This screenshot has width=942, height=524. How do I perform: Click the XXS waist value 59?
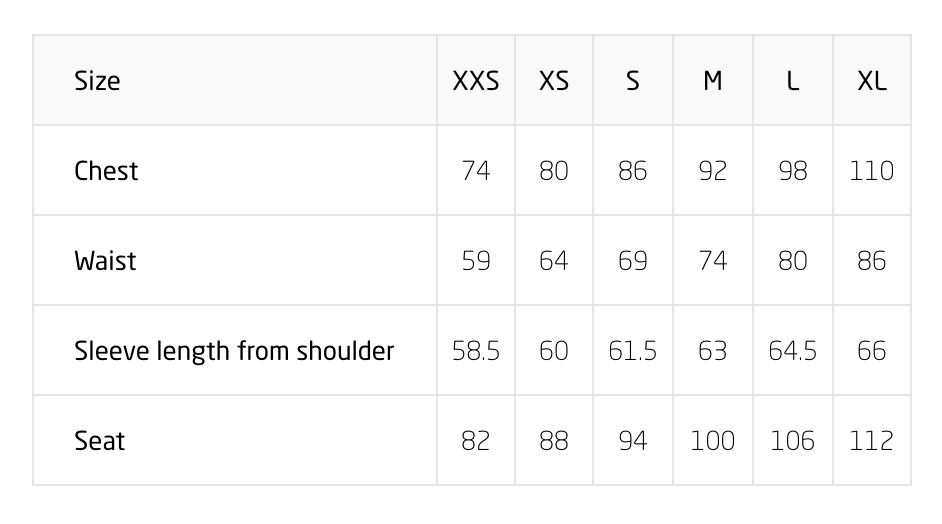(x=476, y=261)
